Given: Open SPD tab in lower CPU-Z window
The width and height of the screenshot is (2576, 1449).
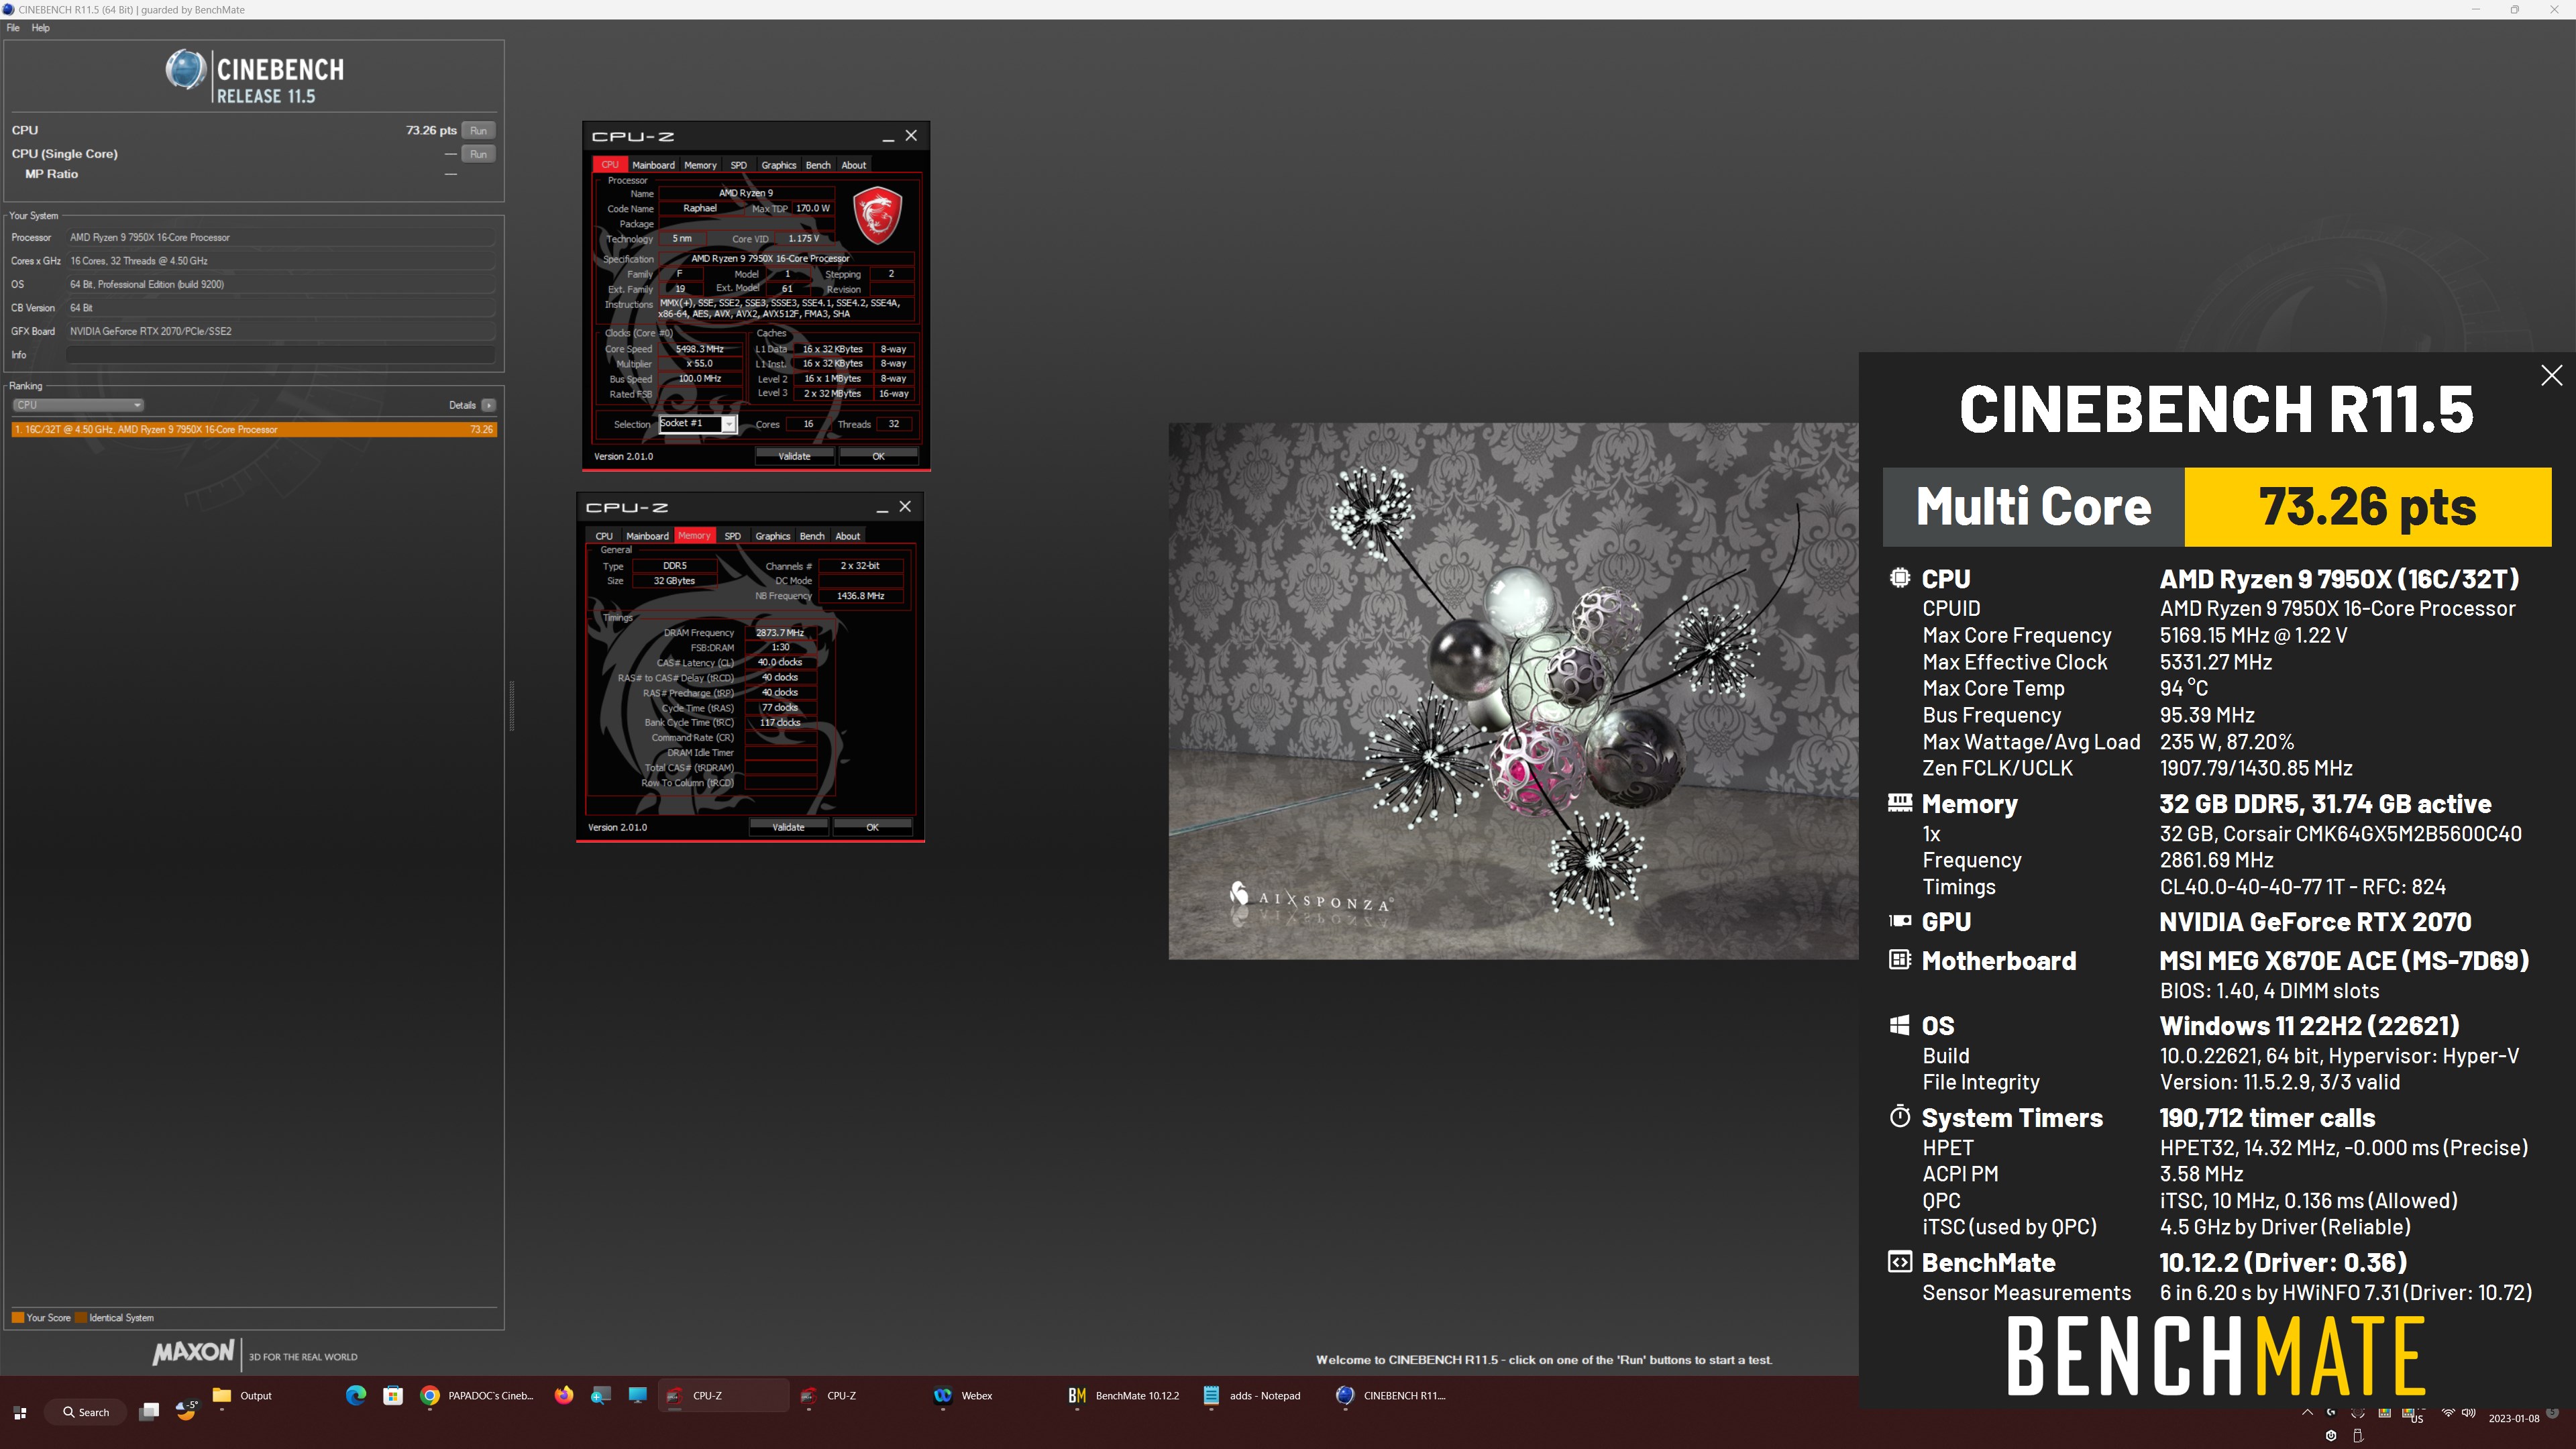Looking at the screenshot, I should coord(732,536).
